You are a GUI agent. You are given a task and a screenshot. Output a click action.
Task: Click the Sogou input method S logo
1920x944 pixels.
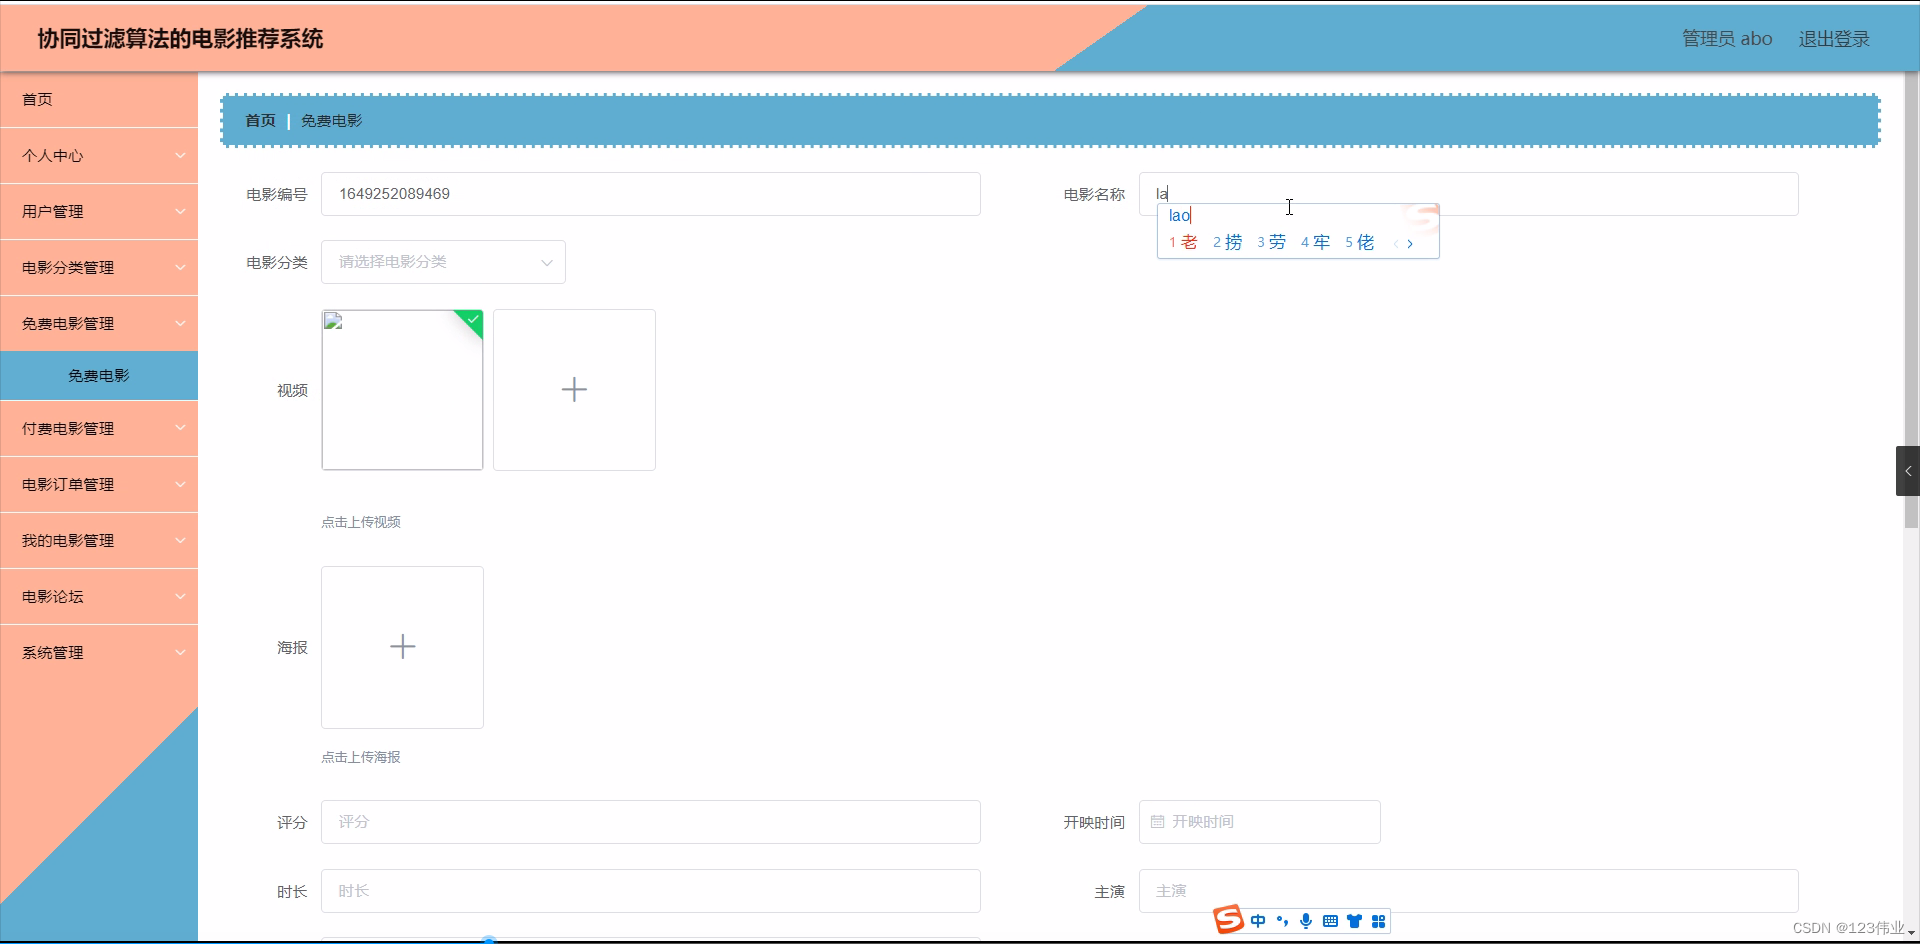pyautogui.click(x=1229, y=920)
